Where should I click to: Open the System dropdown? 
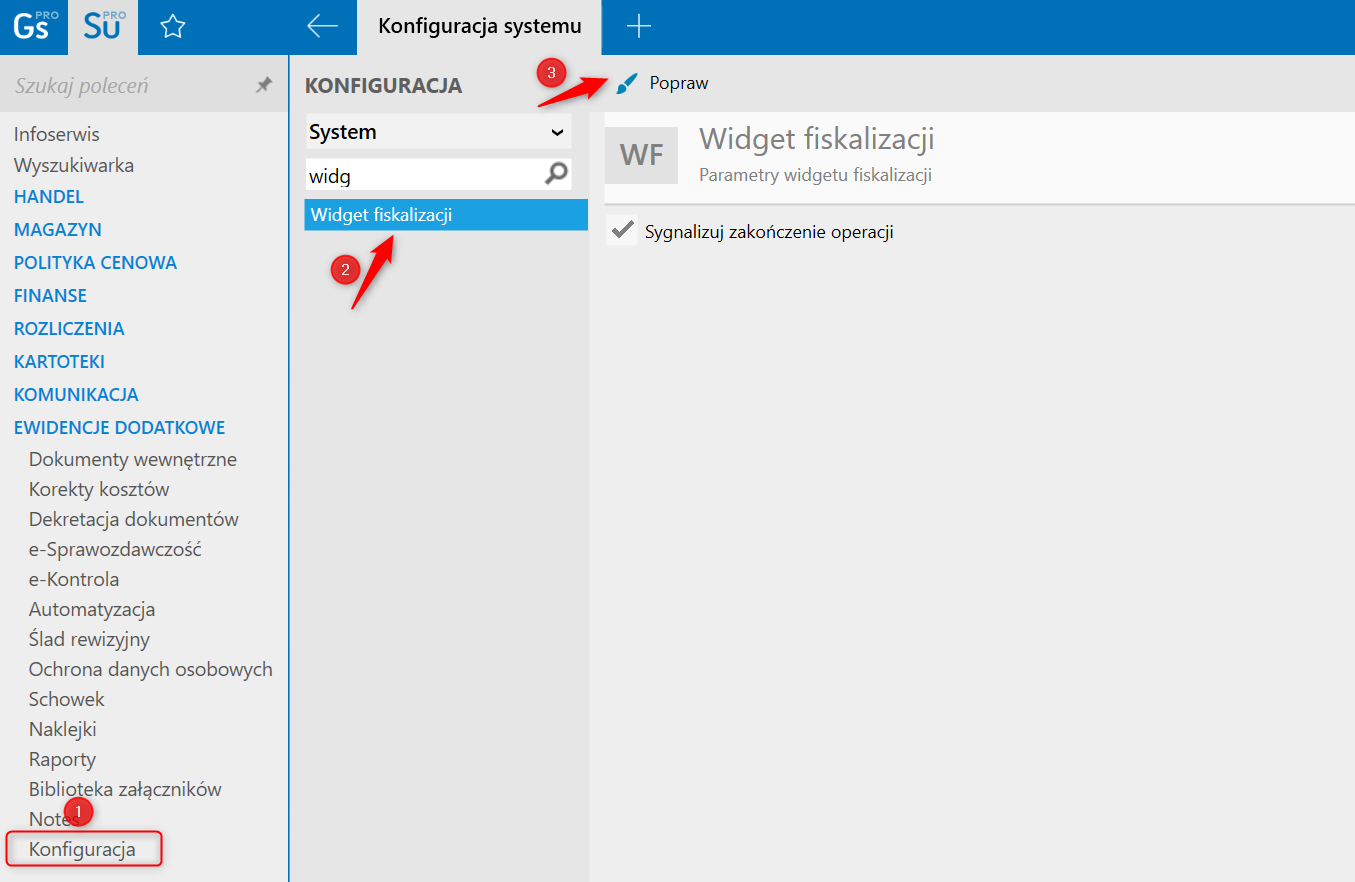point(438,132)
